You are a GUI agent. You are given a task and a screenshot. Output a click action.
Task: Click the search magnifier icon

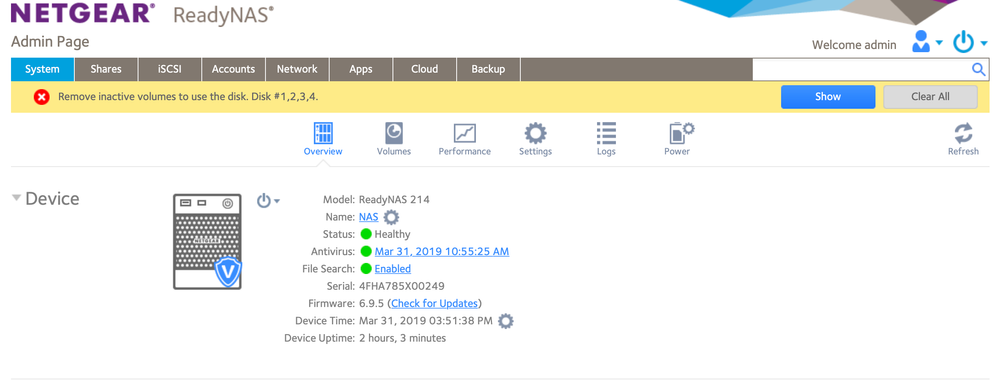(978, 69)
